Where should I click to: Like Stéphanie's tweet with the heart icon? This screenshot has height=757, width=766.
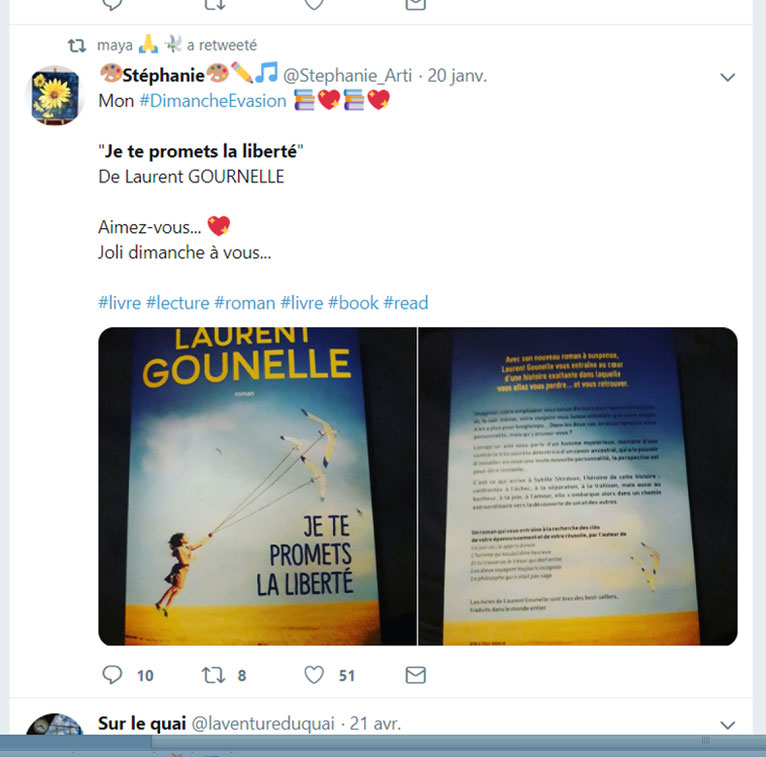pyautogui.click(x=314, y=675)
